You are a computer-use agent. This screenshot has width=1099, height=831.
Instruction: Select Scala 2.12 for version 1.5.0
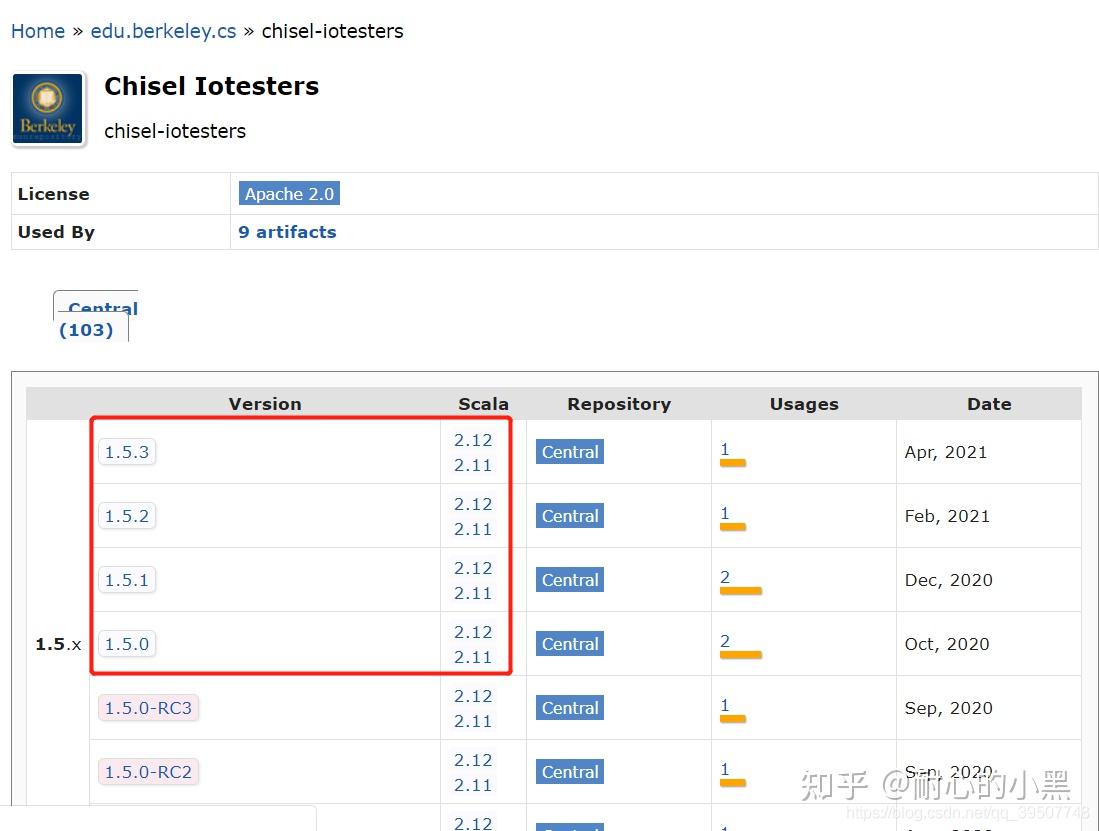point(473,632)
